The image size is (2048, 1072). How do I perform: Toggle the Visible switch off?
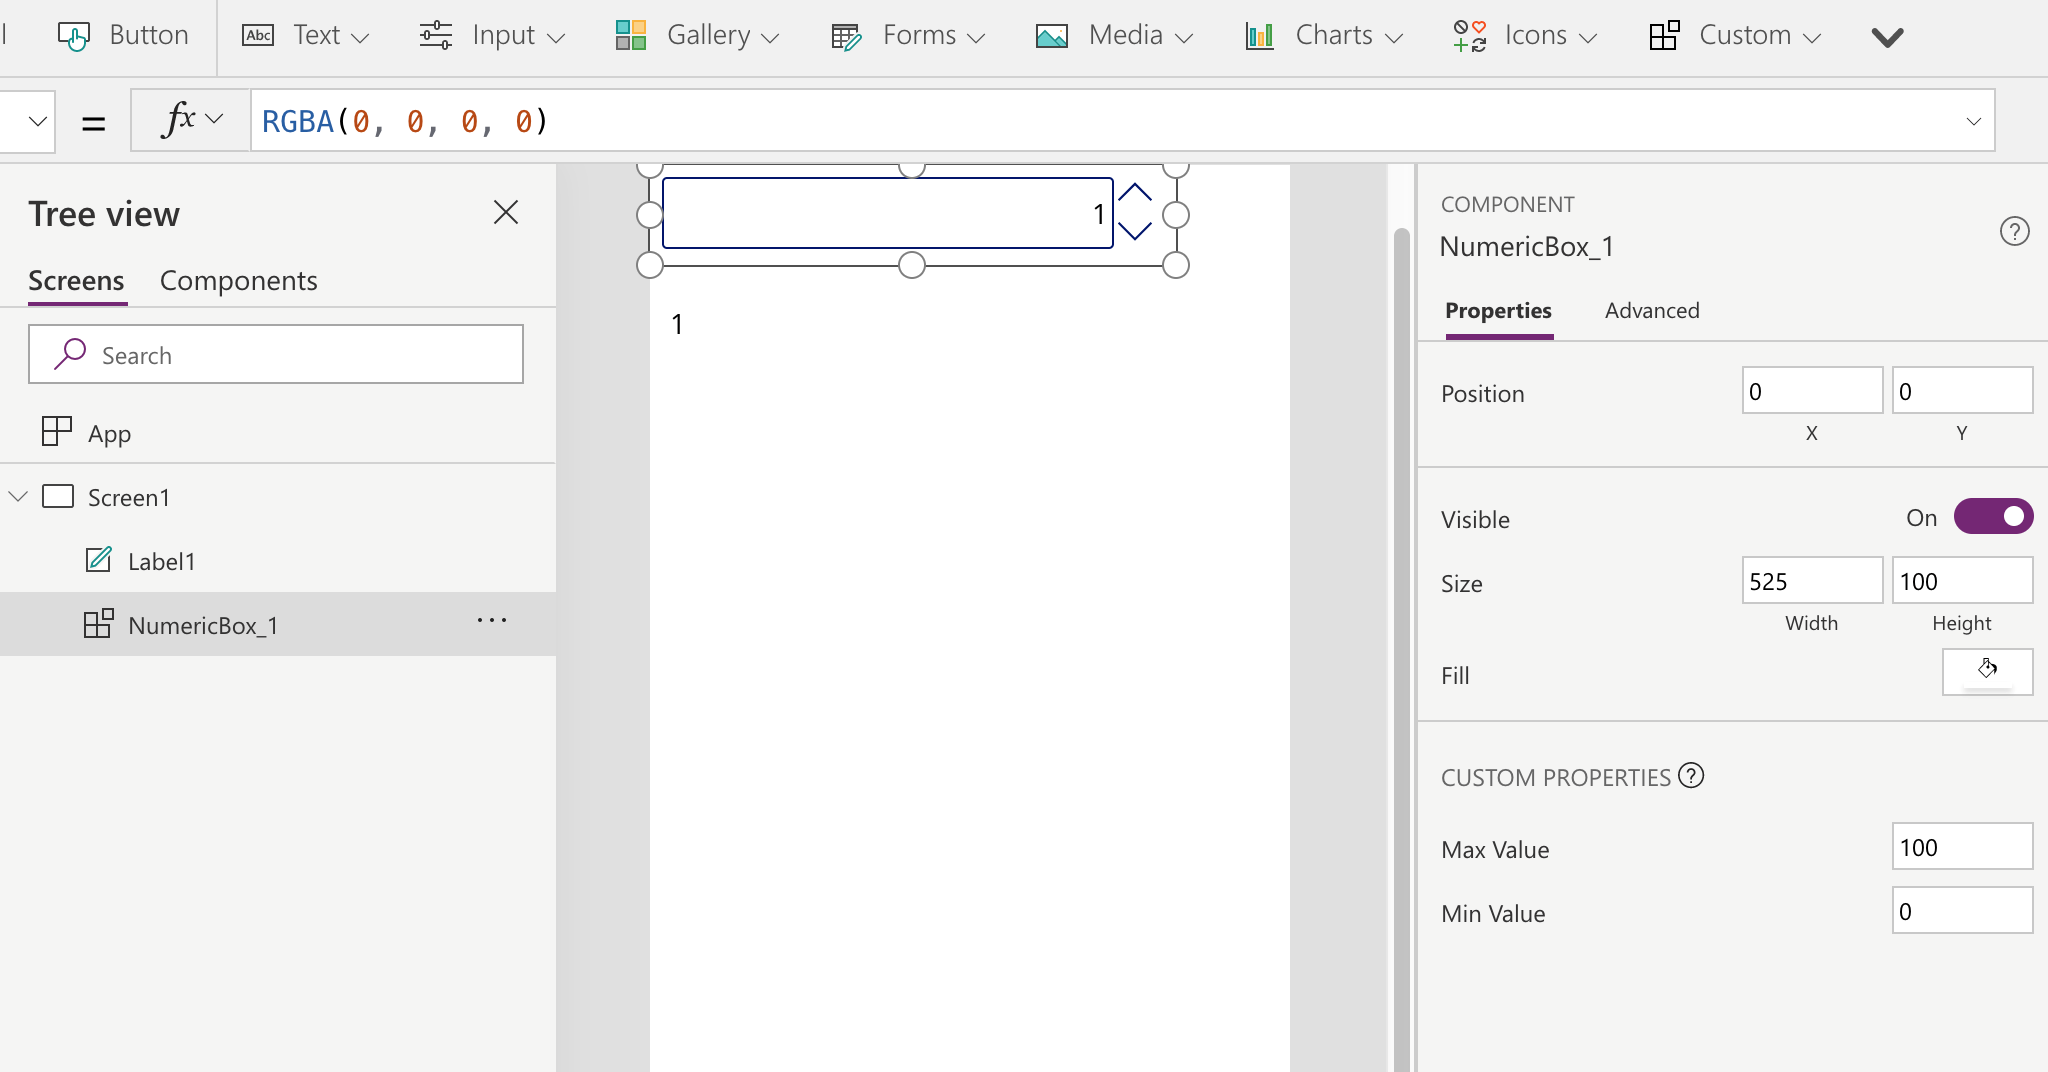pos(1993,516)
